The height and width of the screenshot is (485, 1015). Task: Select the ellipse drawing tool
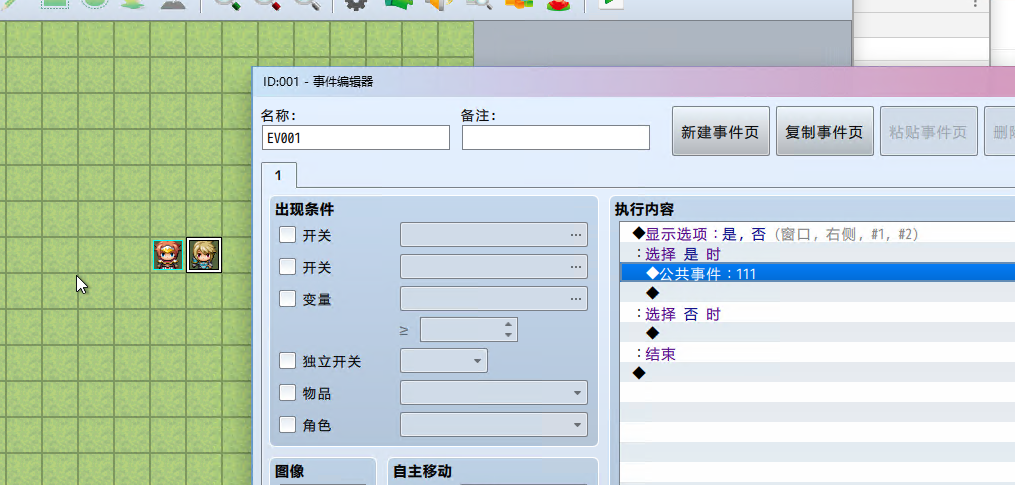(95, 4)
